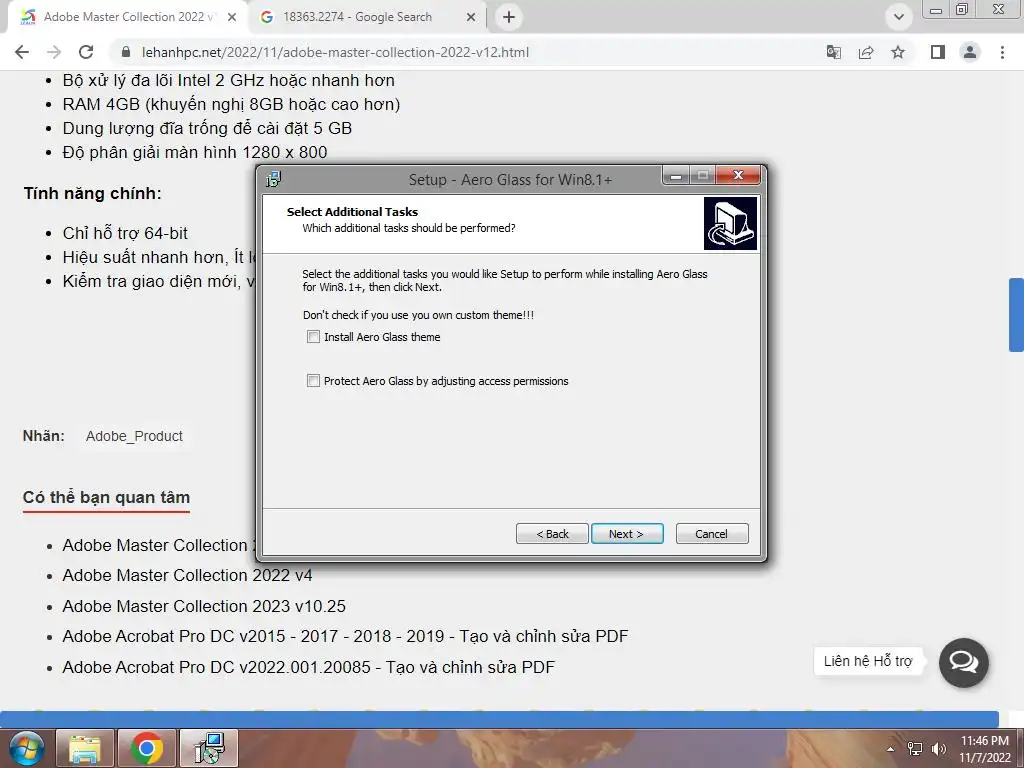Viewport: 1024px width, 768px height.
Task: Switch to Adobe Master Collection 2022 tab
Action: point(127,17)
